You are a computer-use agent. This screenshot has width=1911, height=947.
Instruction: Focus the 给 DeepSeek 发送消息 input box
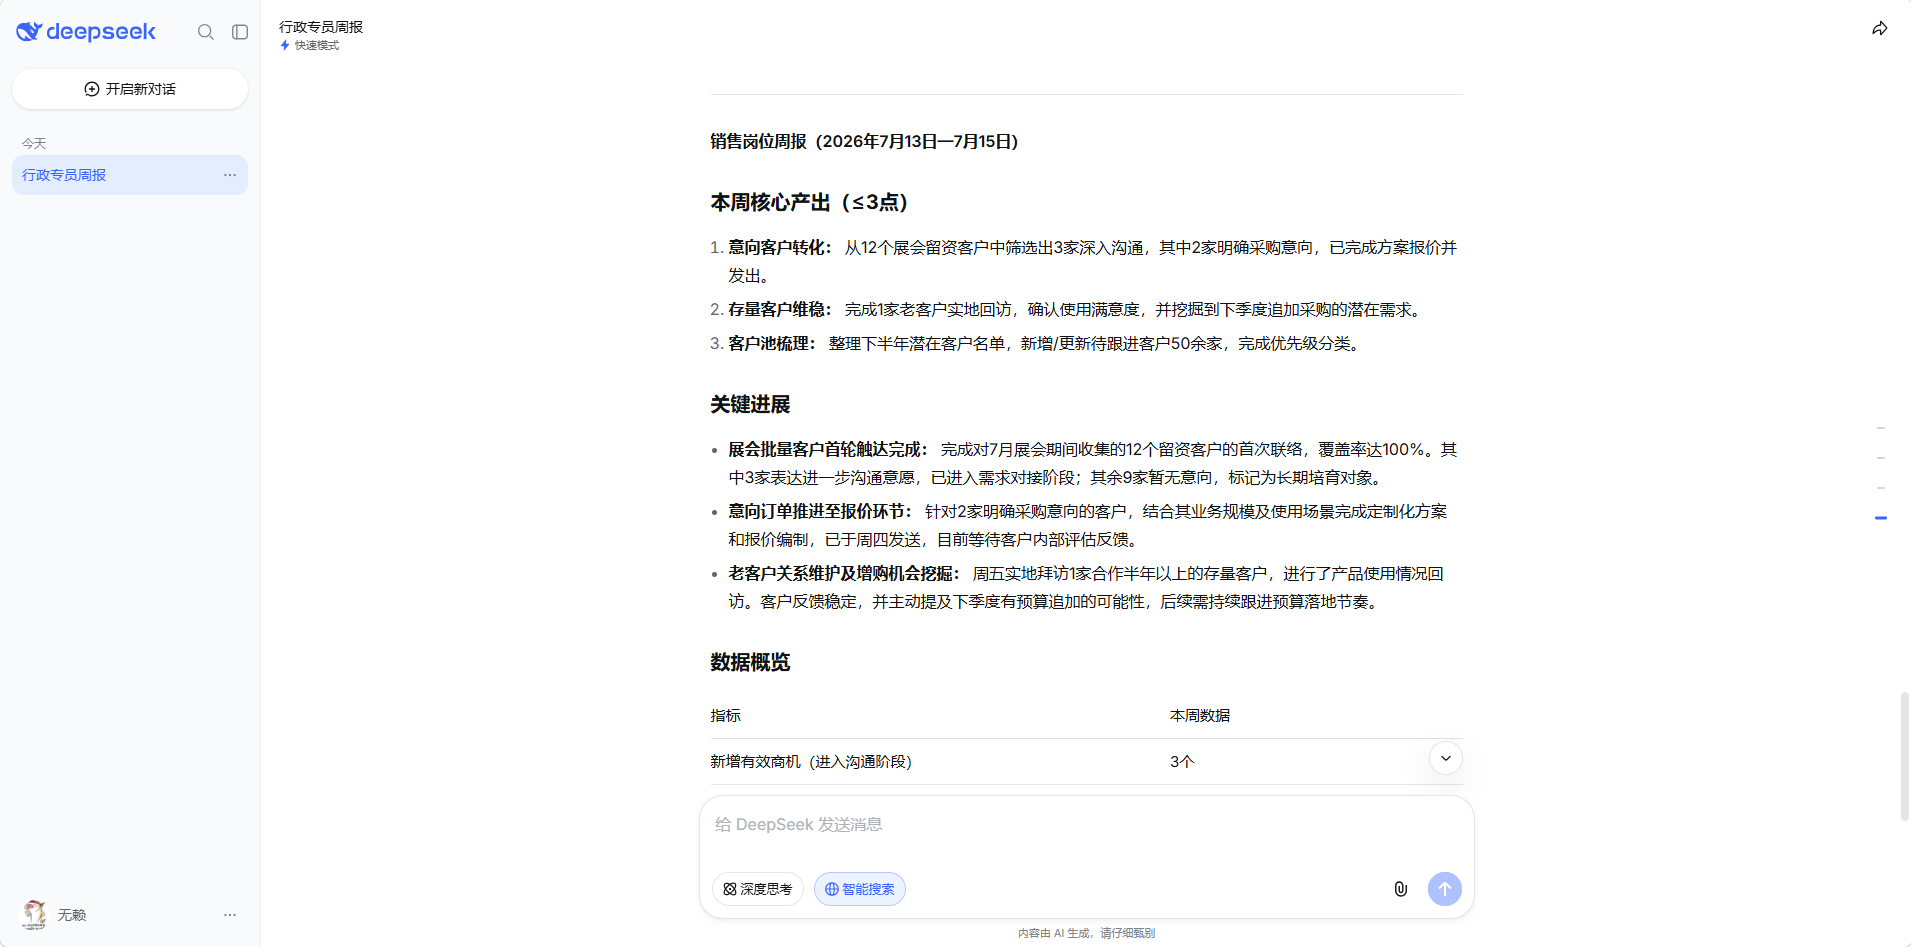tap(1087, 825)
